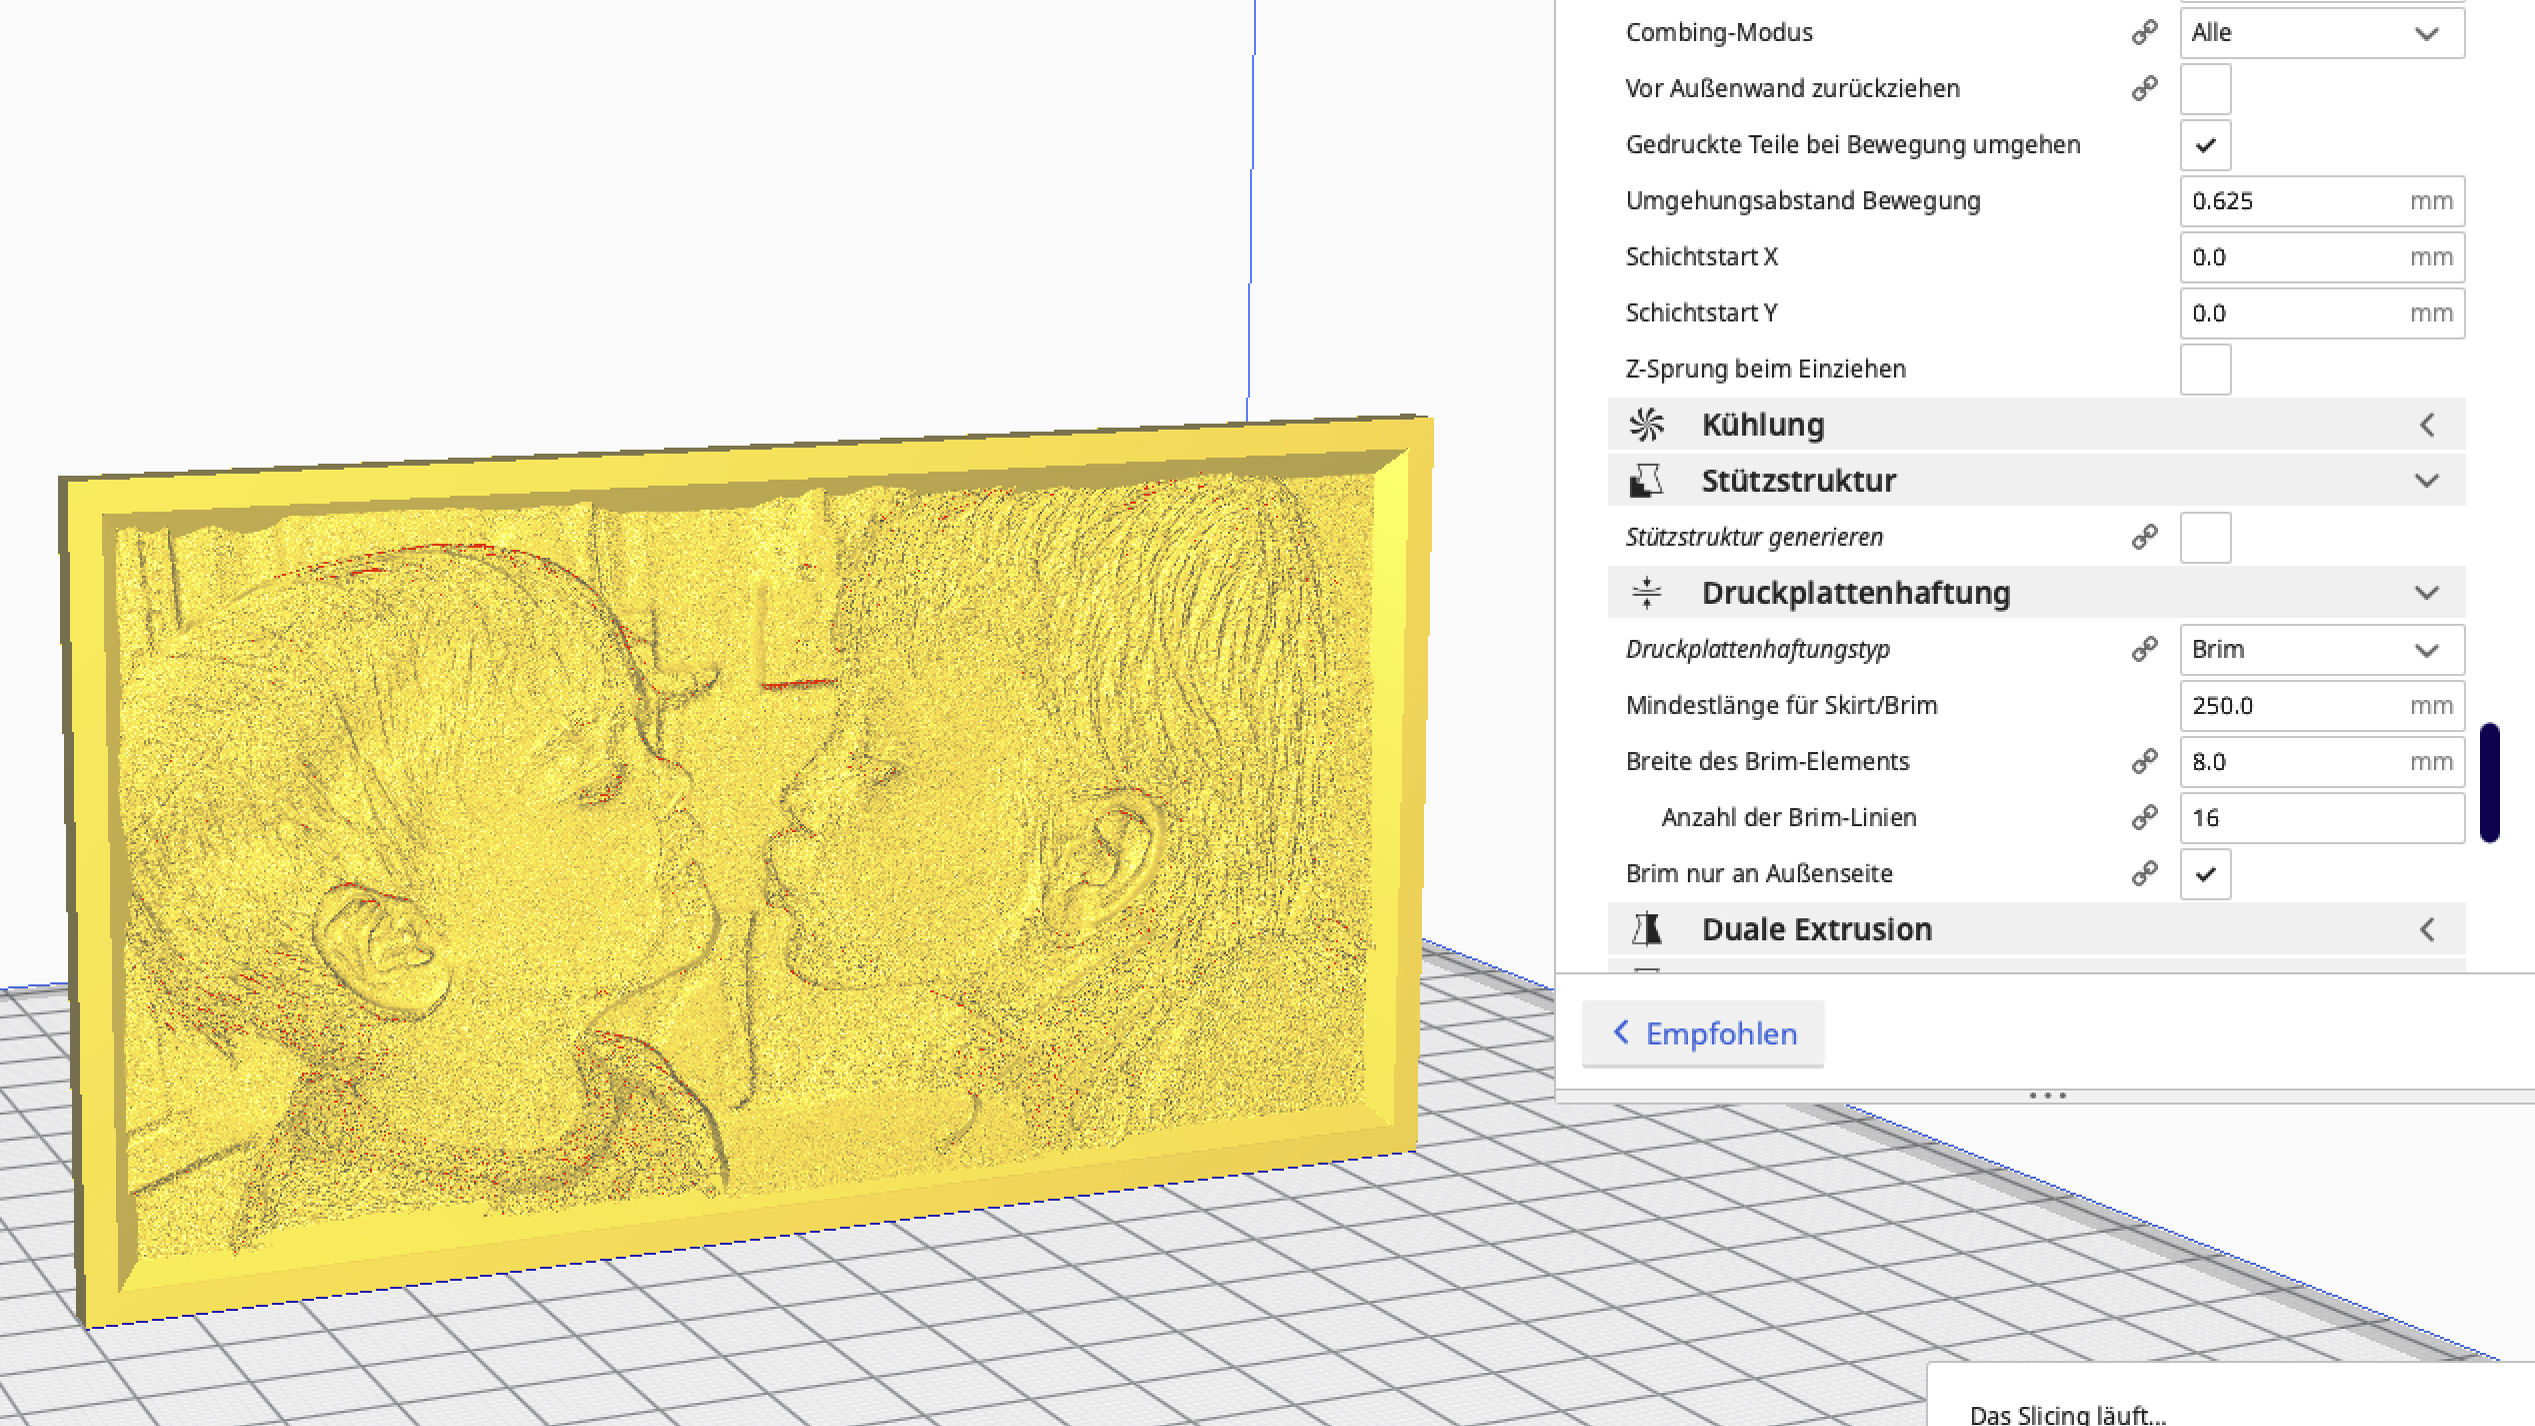Click link icon beside Stützstruktur generieren
Screen dimensions: 2535x1426
click(x=2144, y=537)
